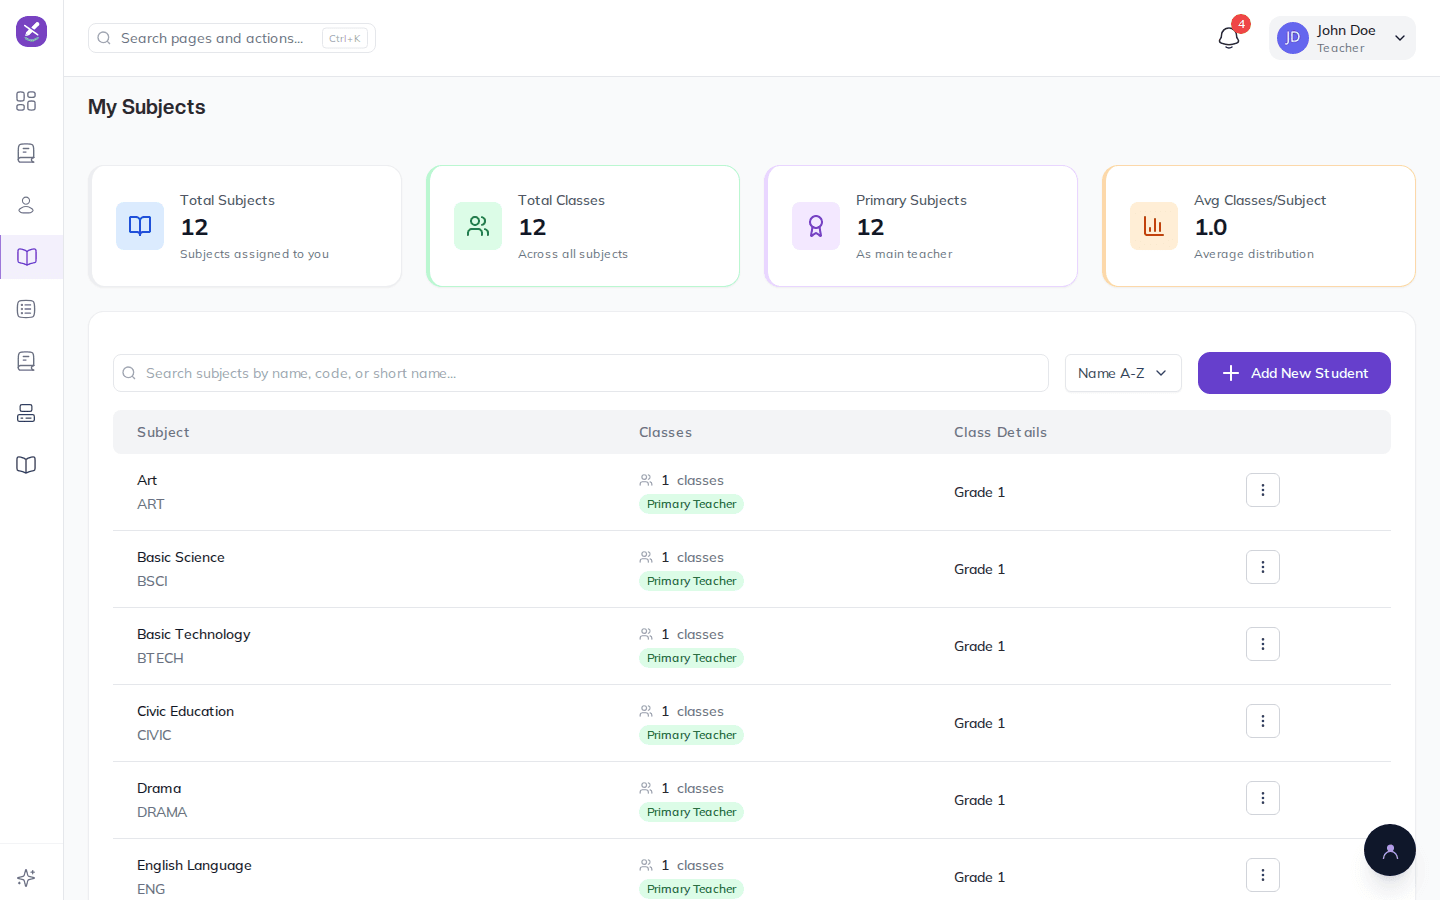Click the Class Details column header
This screenshot has width=1440, height=900.
pyautogui.click(x=1000, y=432)
